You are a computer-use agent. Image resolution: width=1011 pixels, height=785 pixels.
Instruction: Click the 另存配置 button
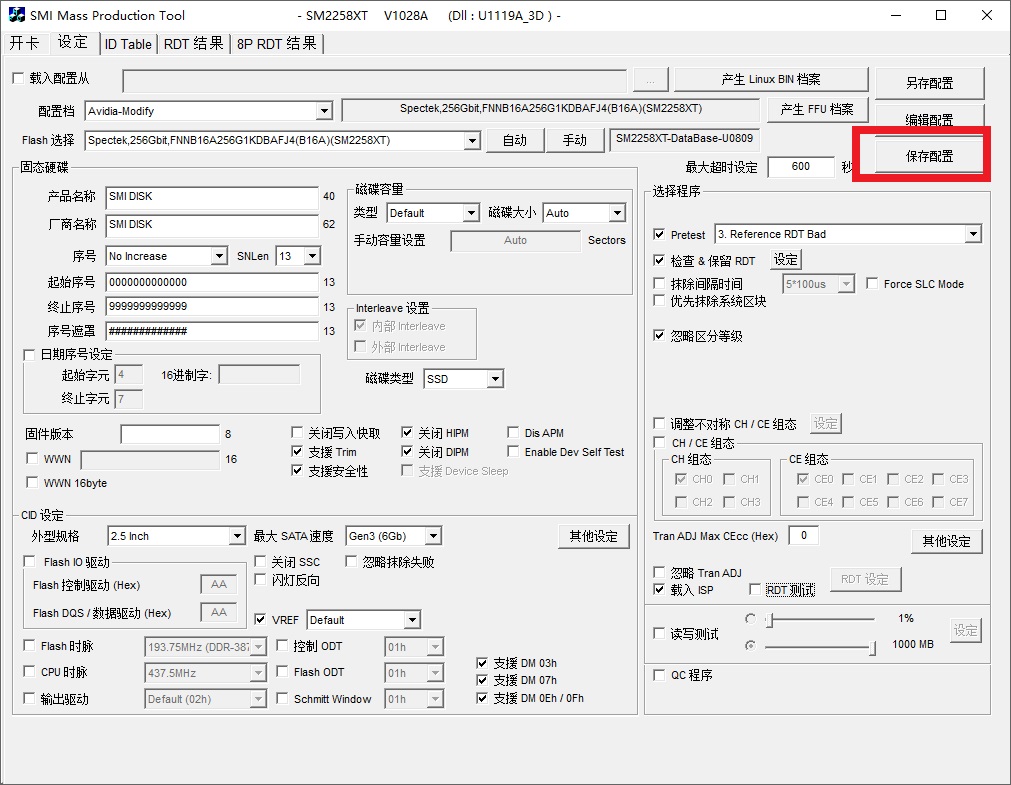(x=929, y=83)
